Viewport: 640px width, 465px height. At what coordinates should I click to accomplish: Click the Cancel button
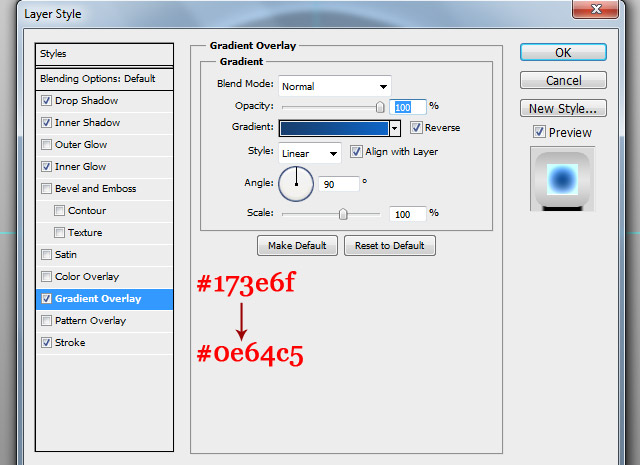(563, 80)
